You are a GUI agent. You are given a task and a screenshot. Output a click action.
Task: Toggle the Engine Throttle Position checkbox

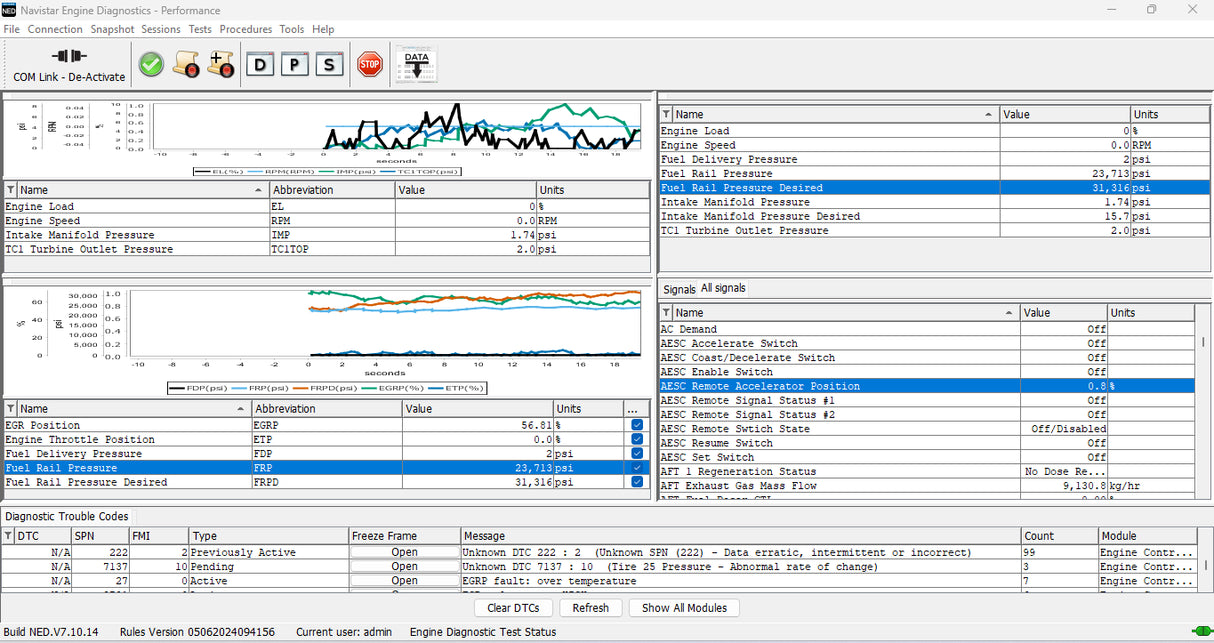point(637,439)
